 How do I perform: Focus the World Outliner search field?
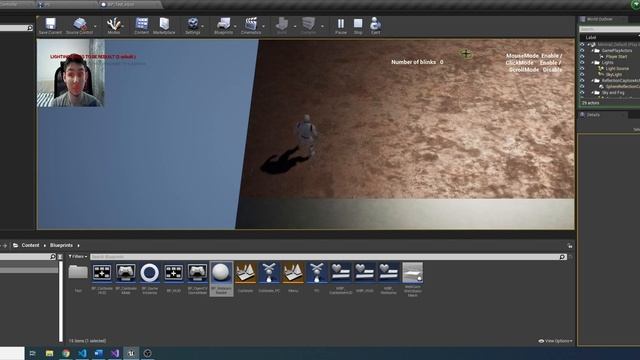[x=609, y=29]
